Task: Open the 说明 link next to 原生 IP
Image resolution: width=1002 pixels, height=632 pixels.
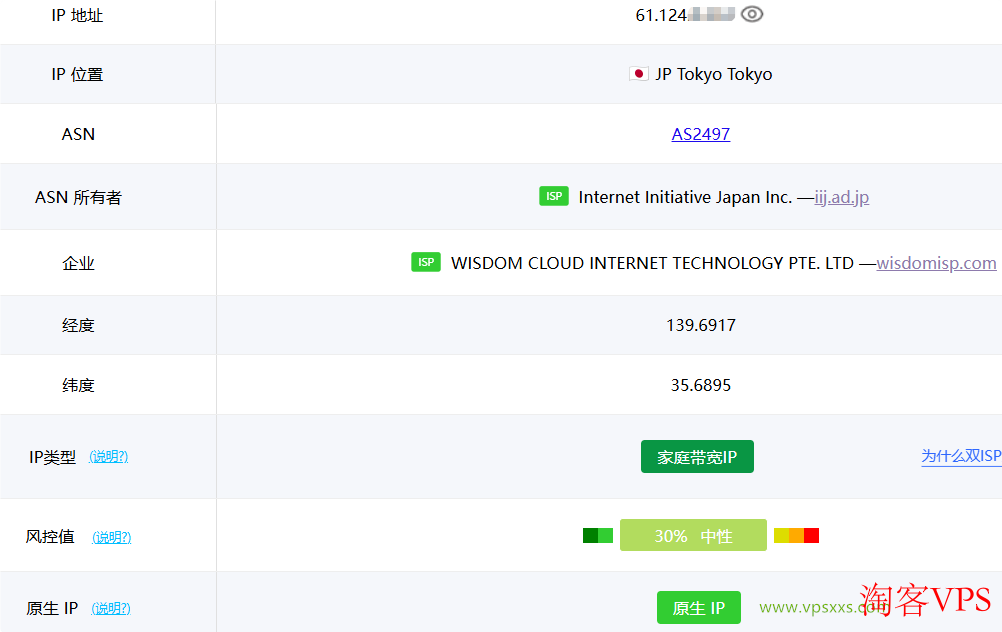Action: (x=111, y=608)
